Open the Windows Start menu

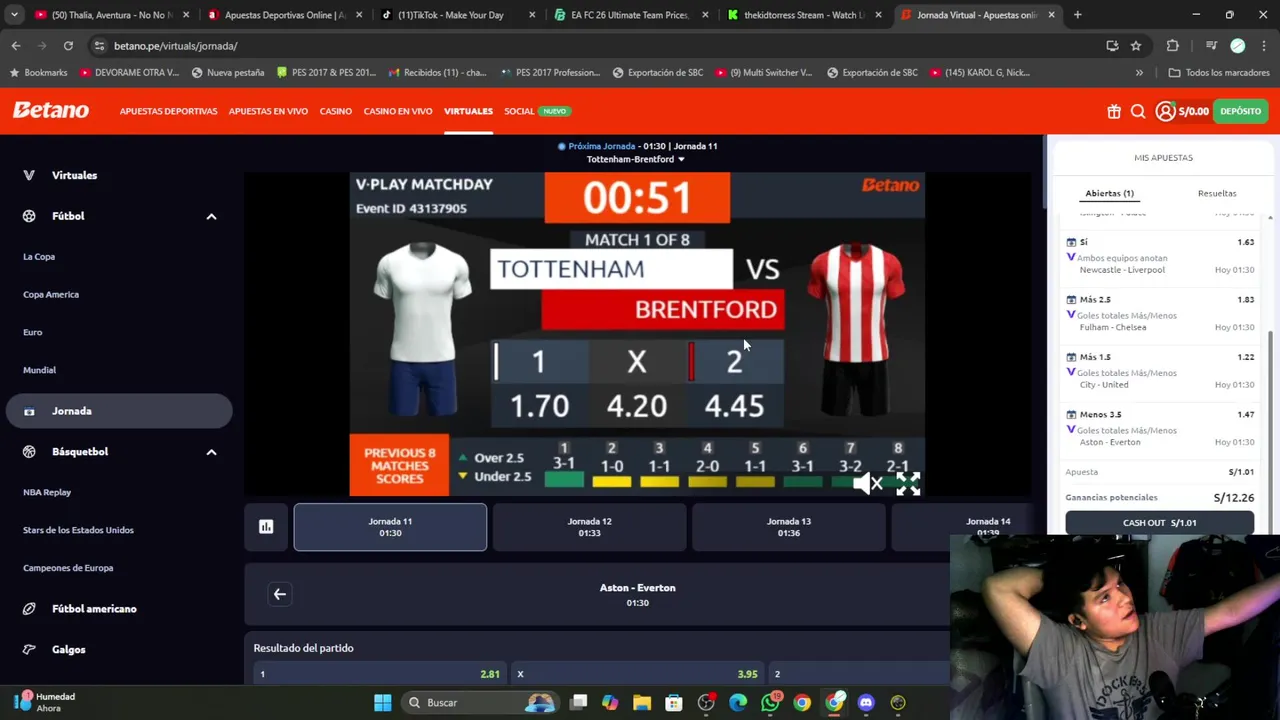[x=383, y=703]
